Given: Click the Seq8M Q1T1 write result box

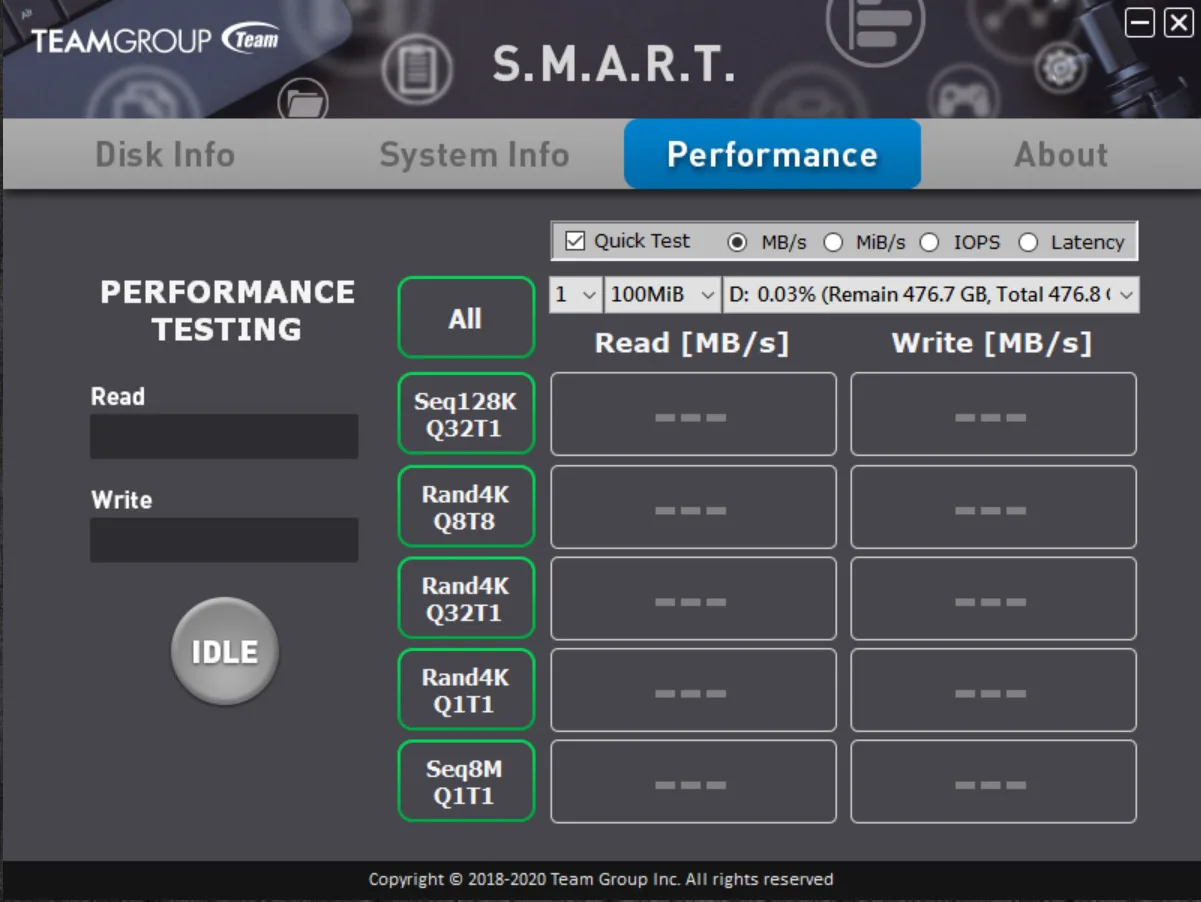Looking at the screenshot, I should point(993,782).
